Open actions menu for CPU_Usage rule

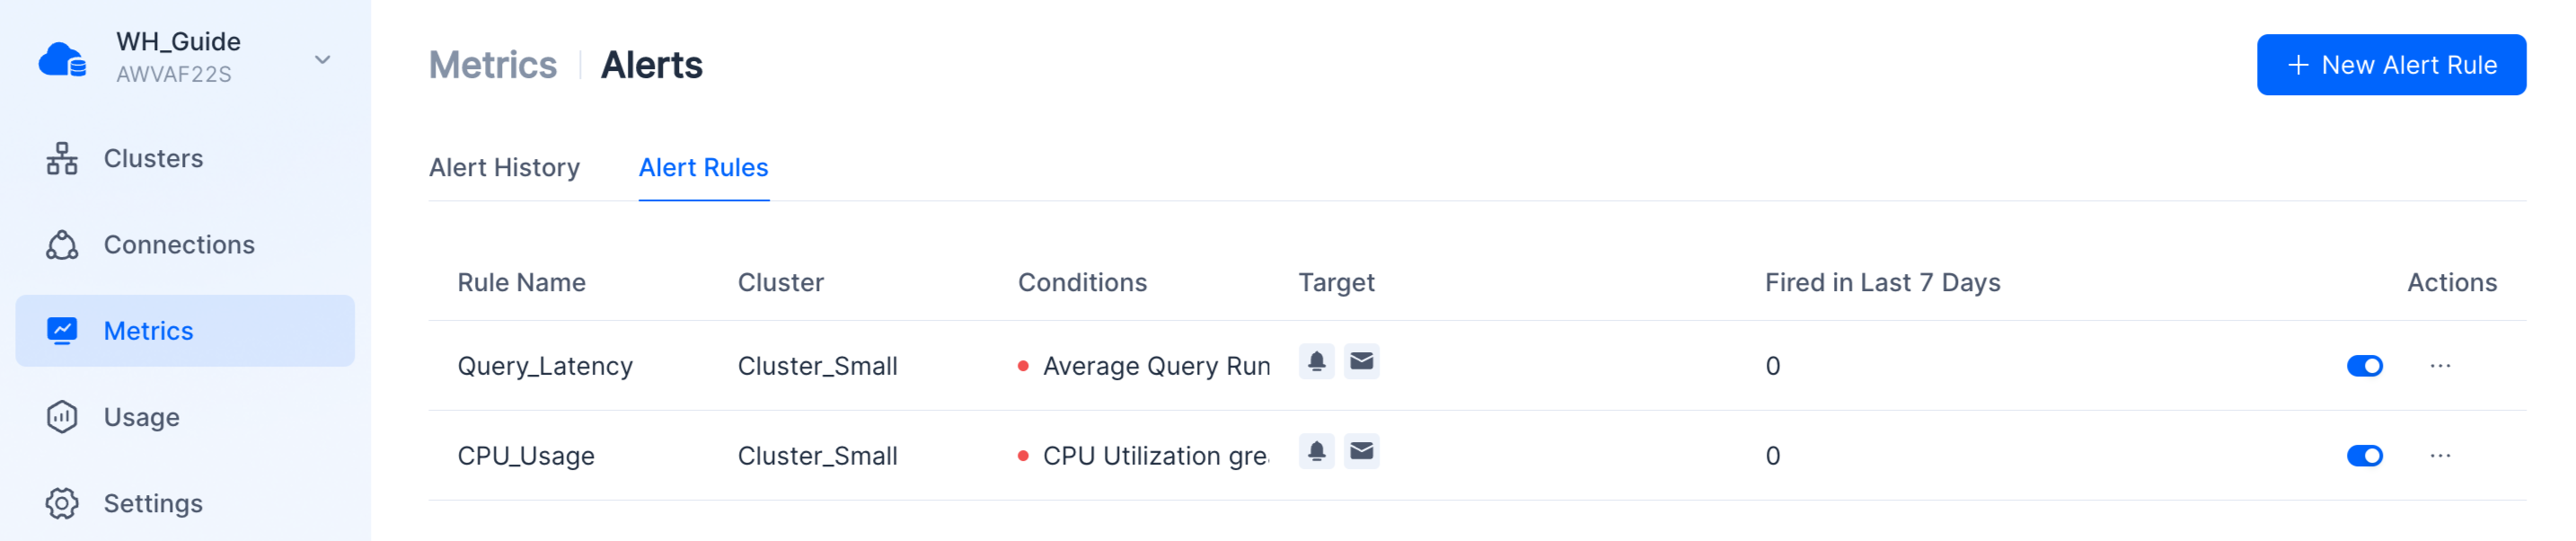(x=2440, y=456)
